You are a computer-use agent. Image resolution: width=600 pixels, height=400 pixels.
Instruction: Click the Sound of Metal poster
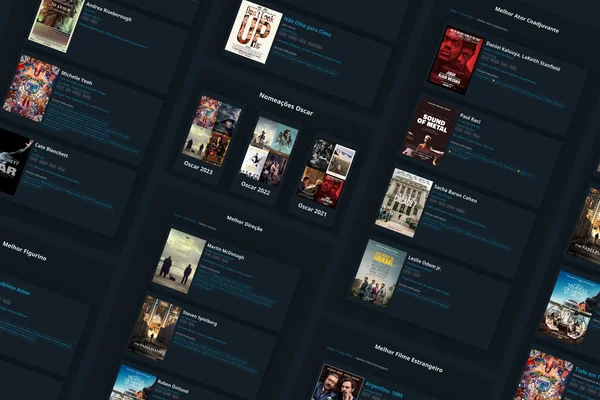click(430, 131)
